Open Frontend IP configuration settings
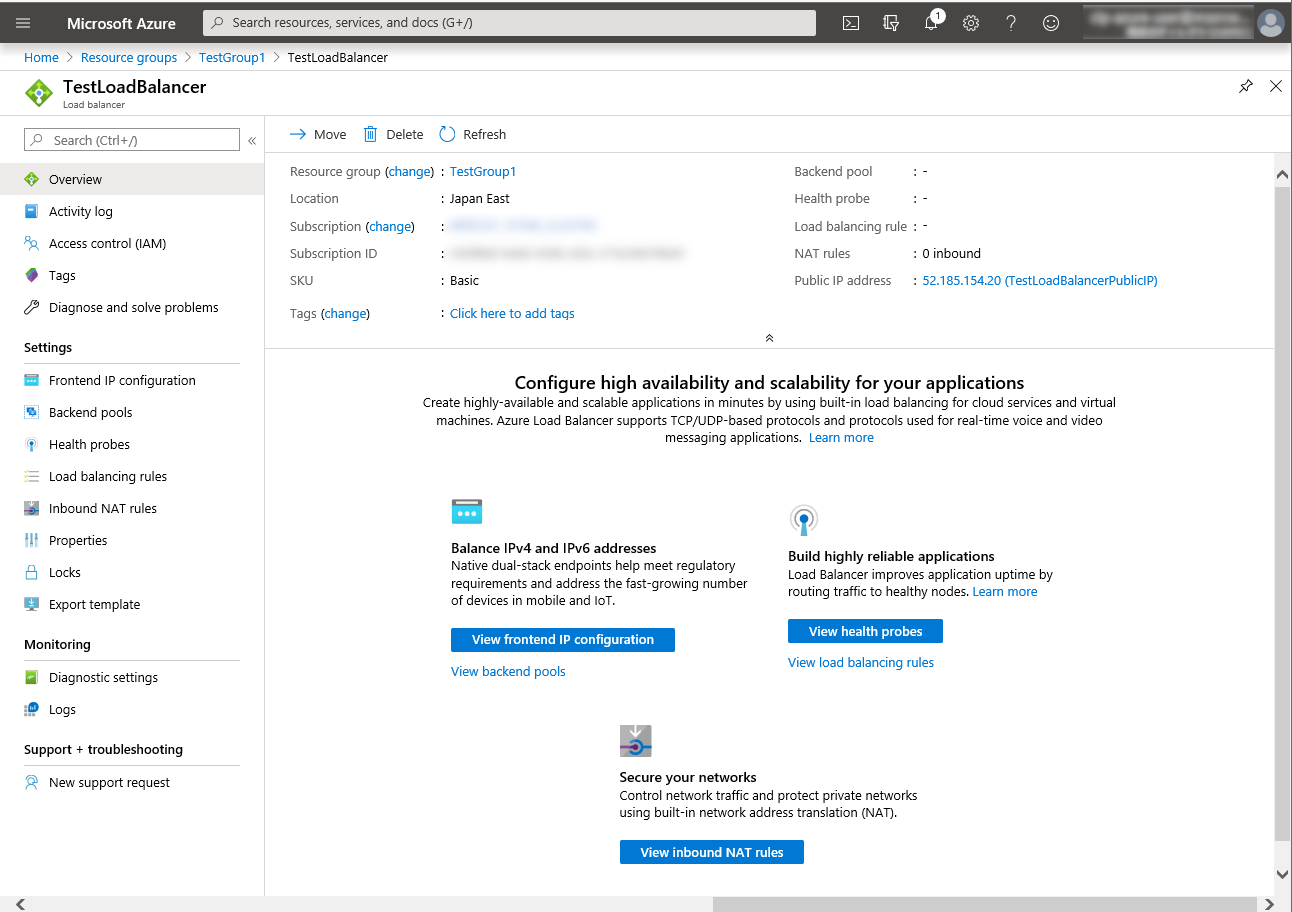Screen dimensions: 1292x912 tap(122, 381)
